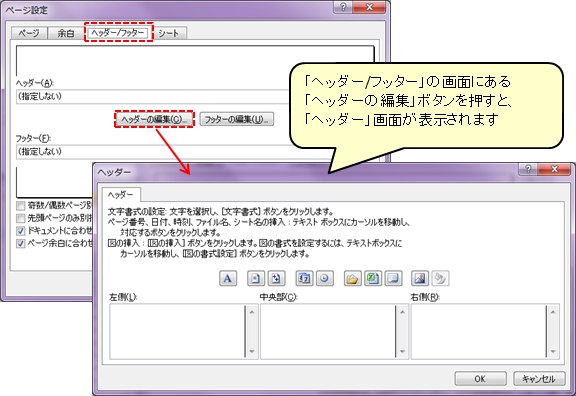Insert file path folder icon
This screenshot has height=396, width=576.
pos(353,278)
